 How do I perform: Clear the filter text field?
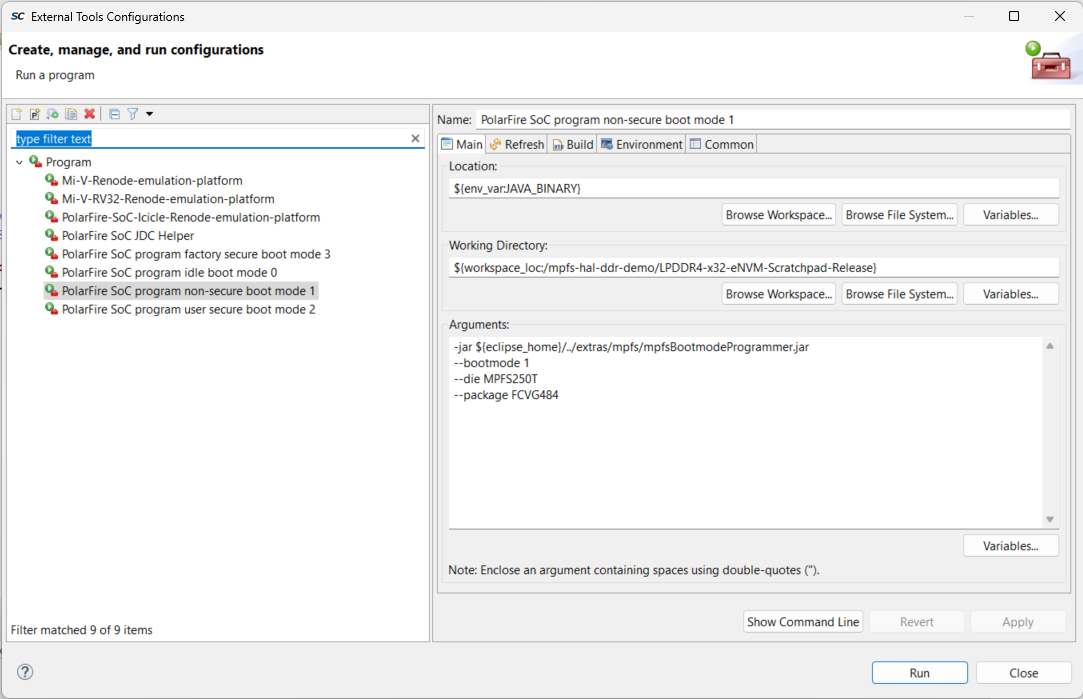[416, 139]
